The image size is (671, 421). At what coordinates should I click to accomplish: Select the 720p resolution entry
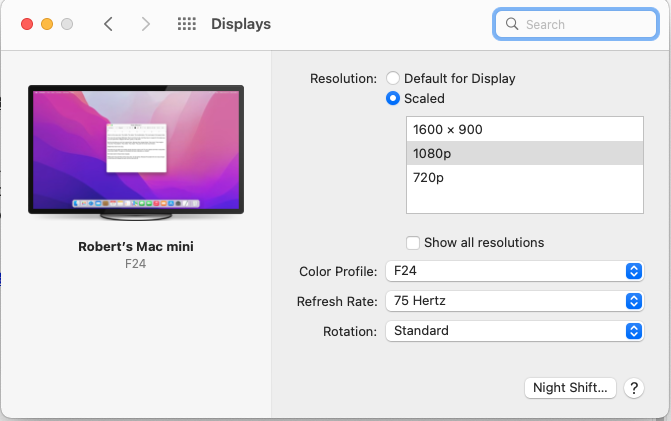coord(524,177)
